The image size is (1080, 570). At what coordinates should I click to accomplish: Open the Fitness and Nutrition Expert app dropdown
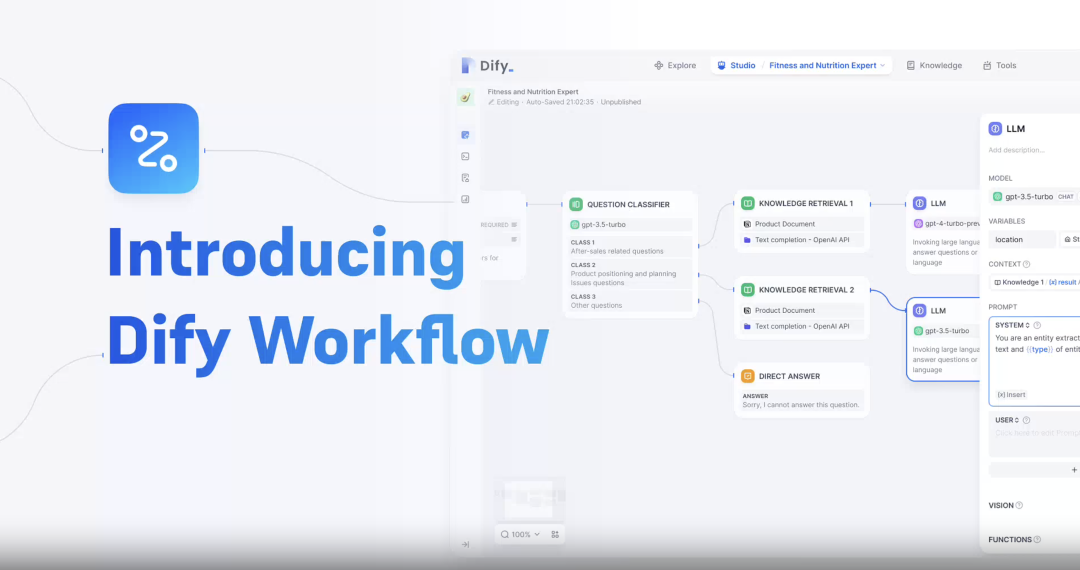[827, 65]
